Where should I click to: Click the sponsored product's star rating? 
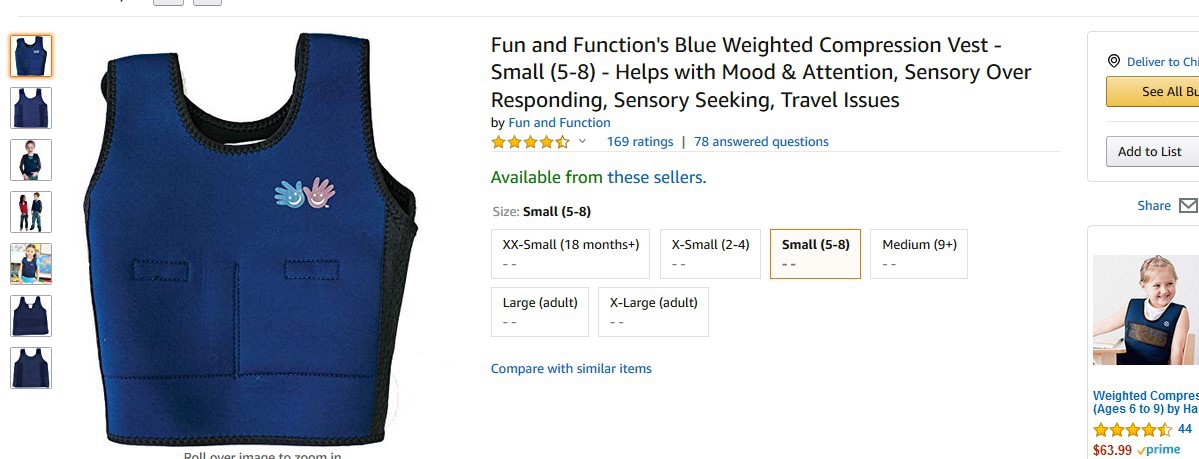(x=1132, y=429)
